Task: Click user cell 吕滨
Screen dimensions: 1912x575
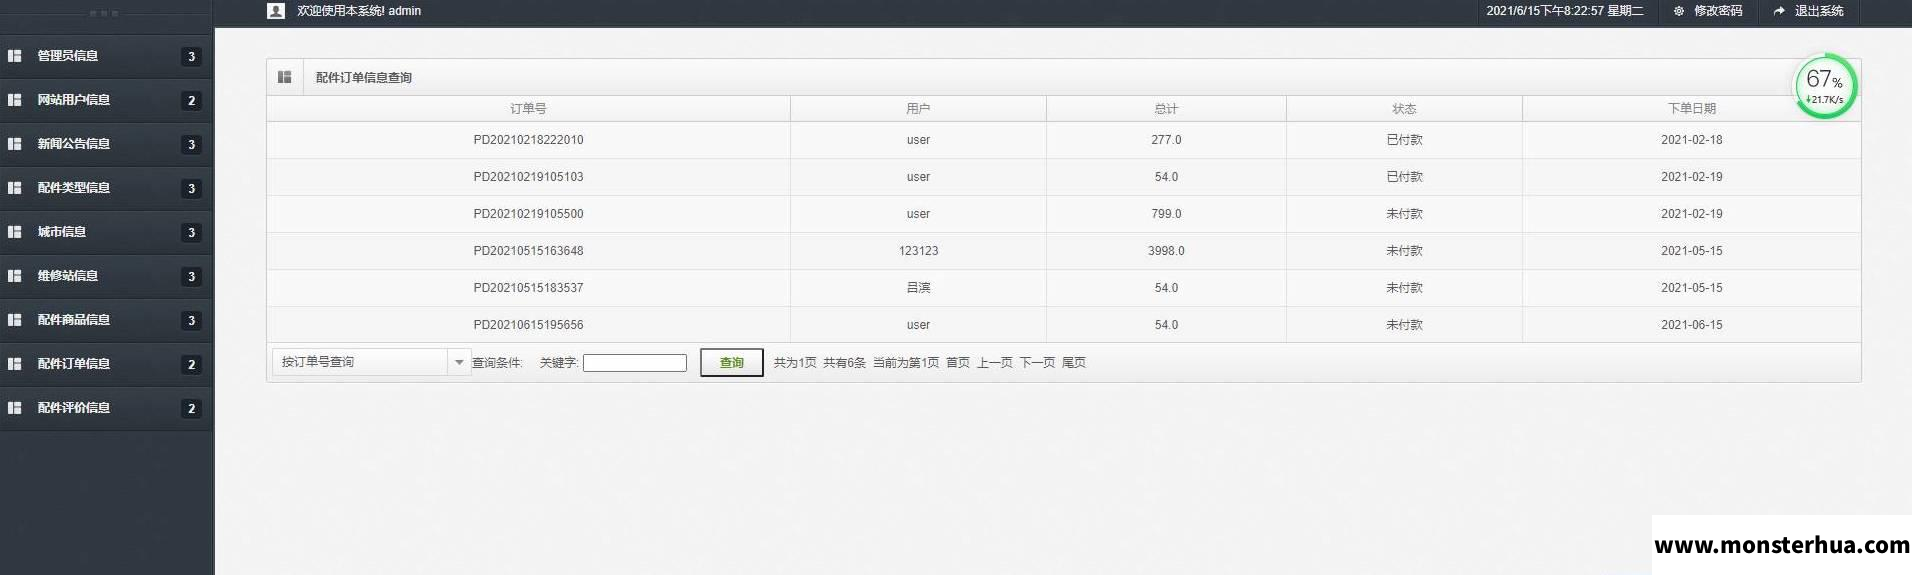Action: pyautogui.click(x=918, y=288)
